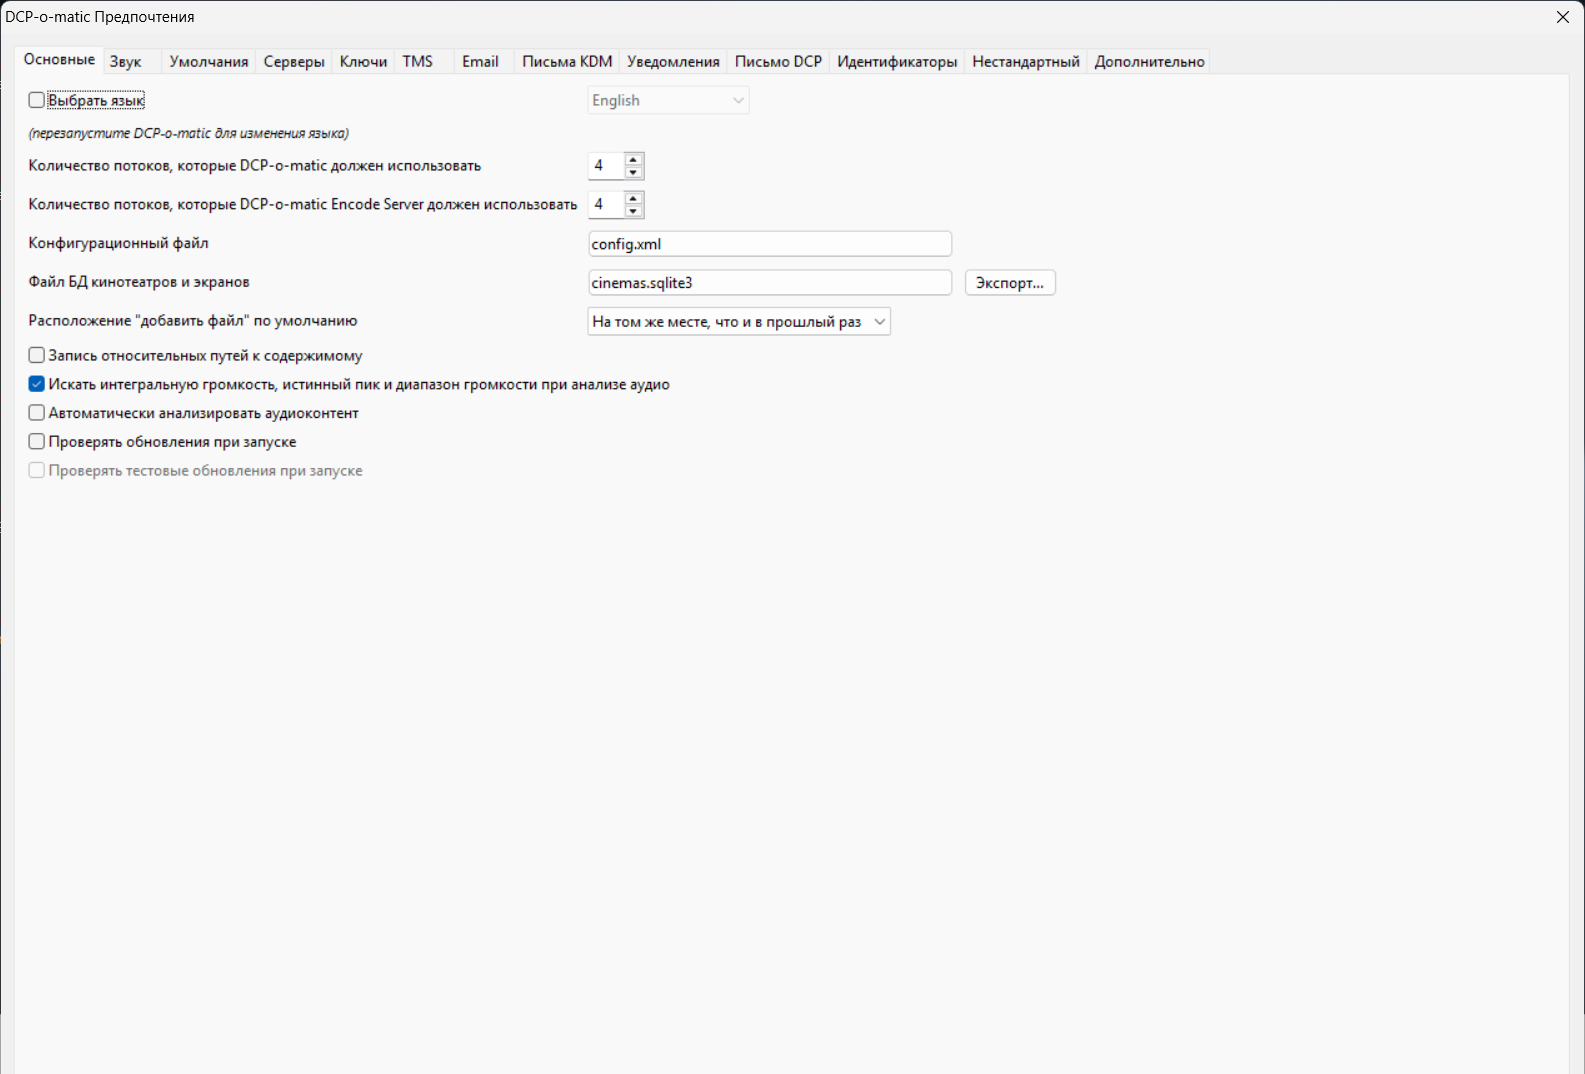This screenshot has width=1585, height=1074.
Task: Select the Письмо DCP tab
Action: (778, 62)
